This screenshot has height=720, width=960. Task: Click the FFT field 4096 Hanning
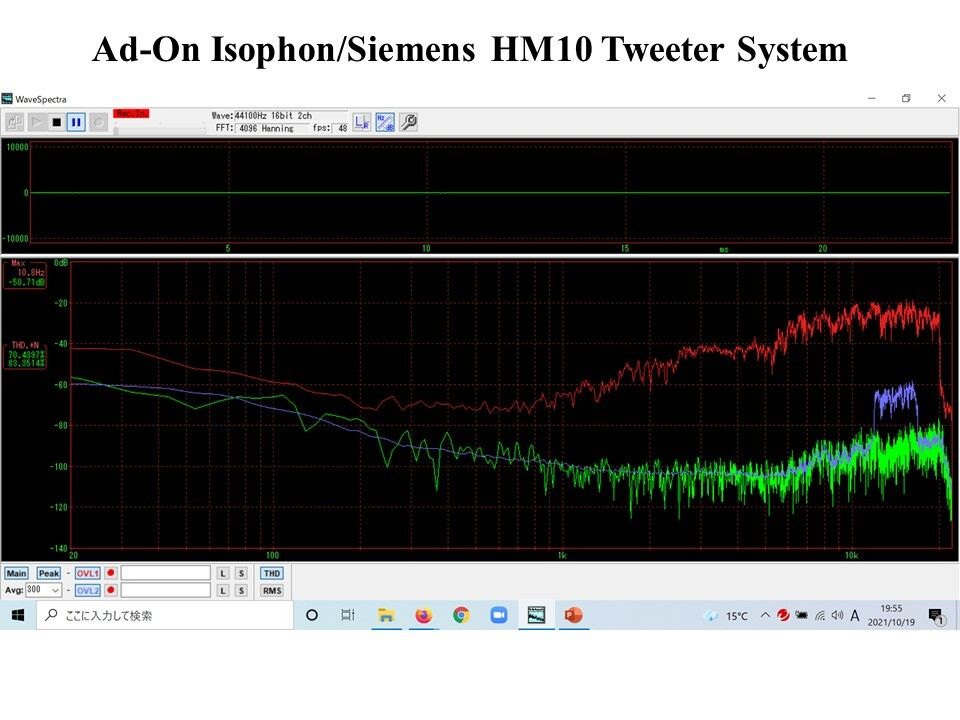272,128
